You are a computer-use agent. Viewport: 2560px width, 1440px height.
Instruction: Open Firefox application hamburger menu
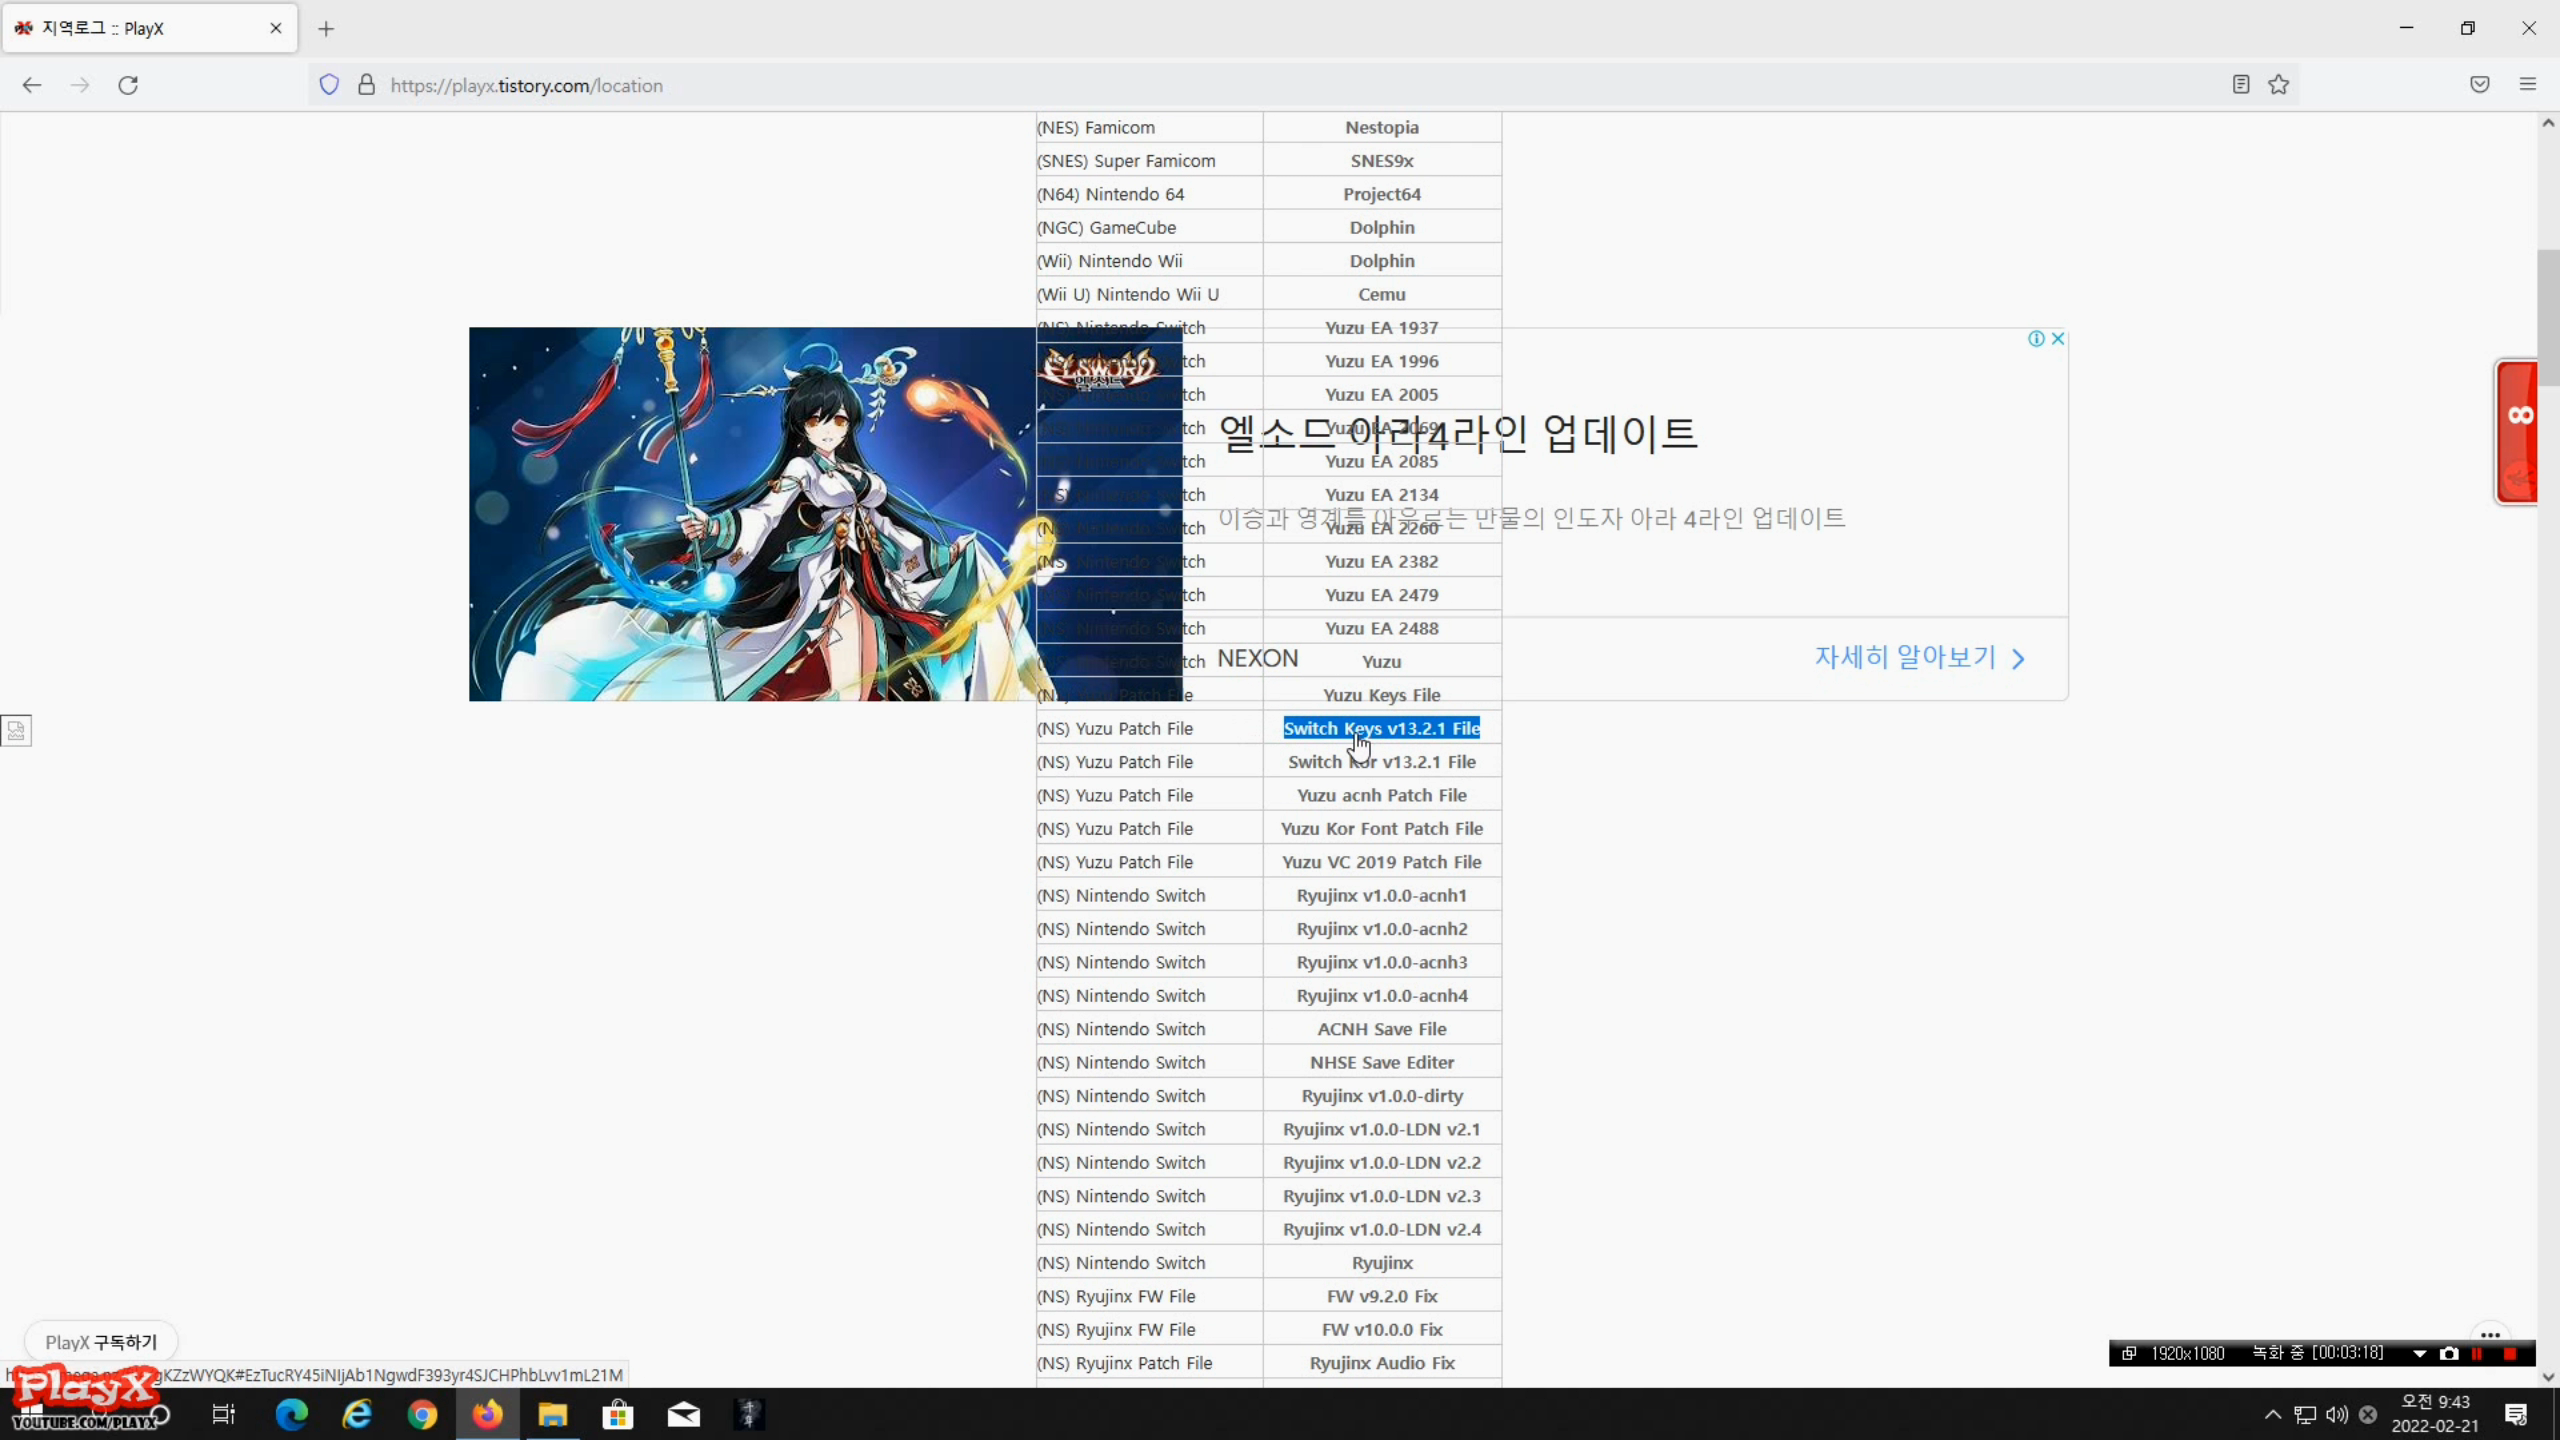[x=2528, y=85]
